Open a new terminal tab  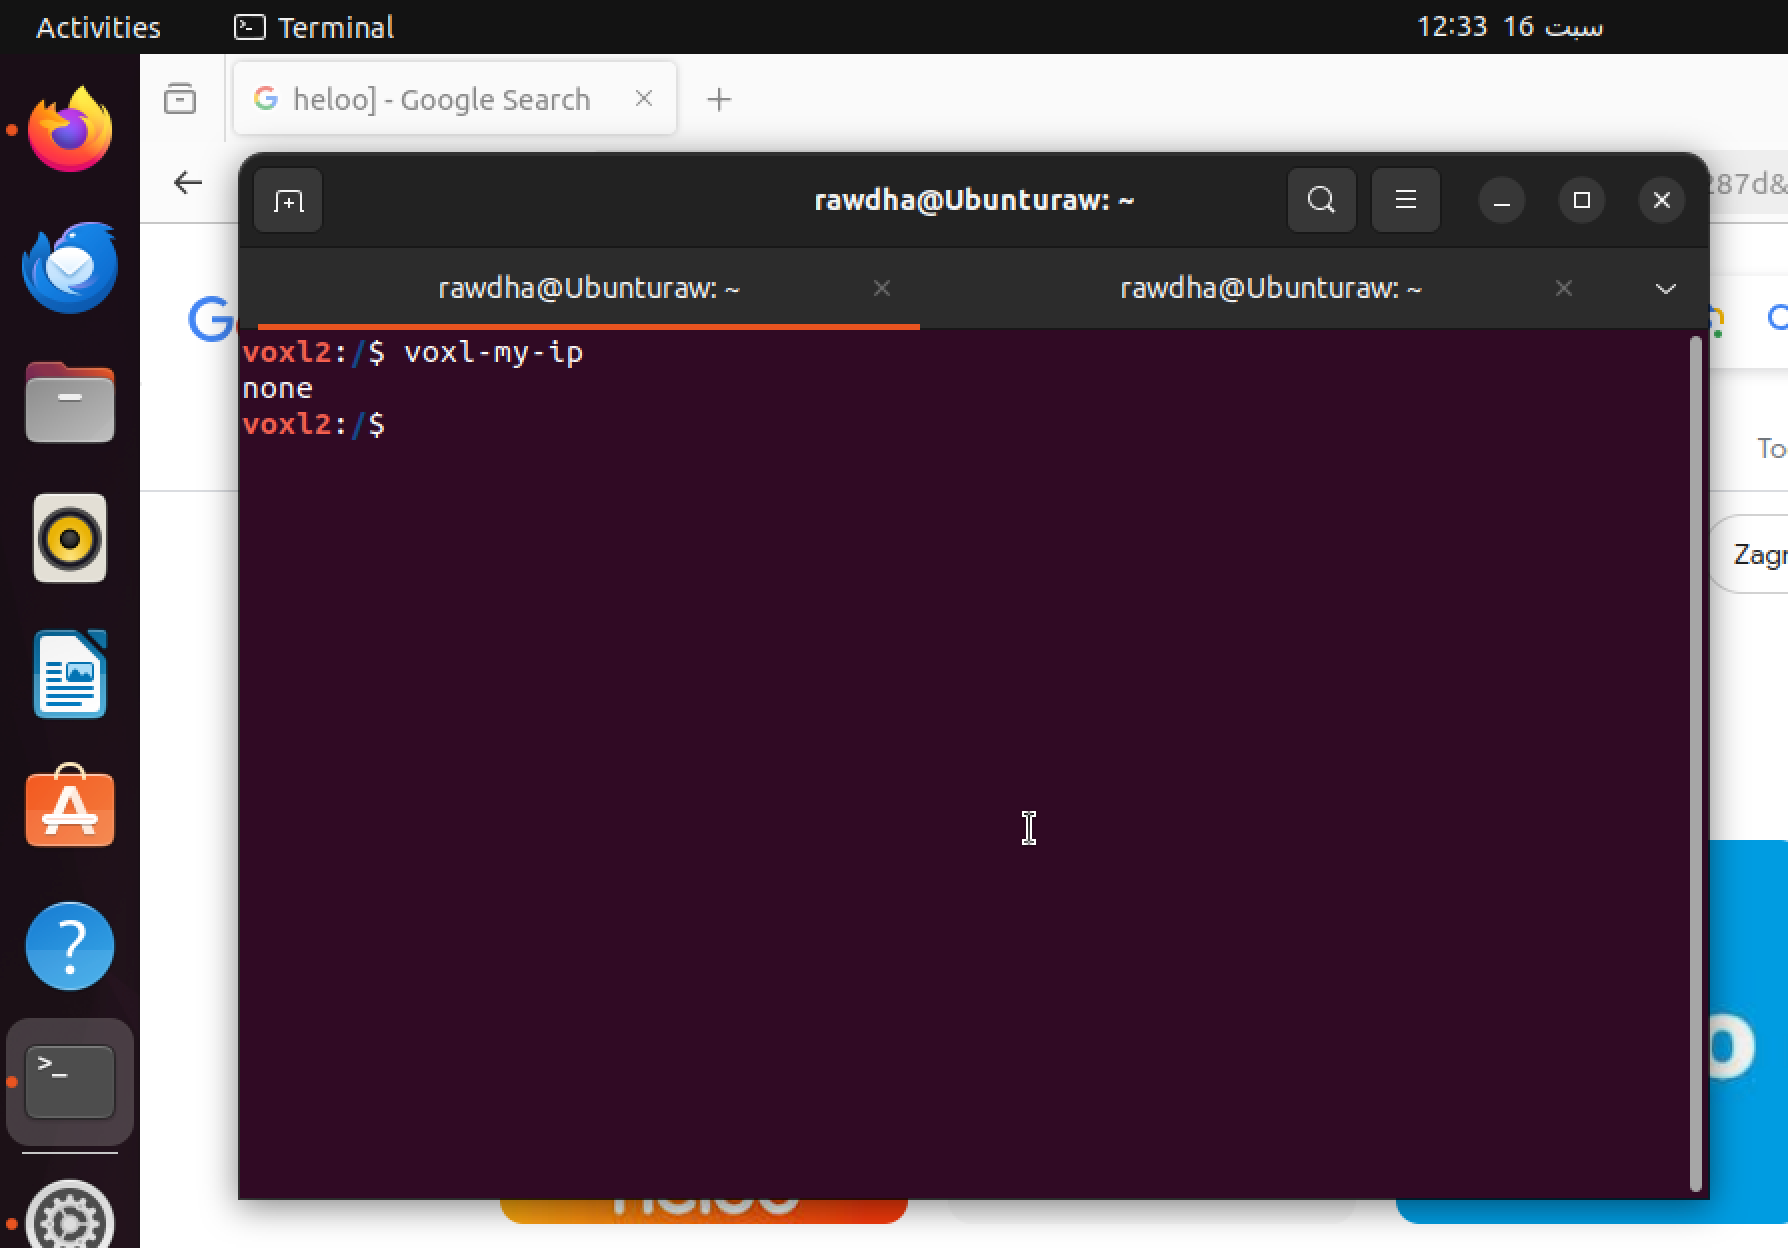288,201
